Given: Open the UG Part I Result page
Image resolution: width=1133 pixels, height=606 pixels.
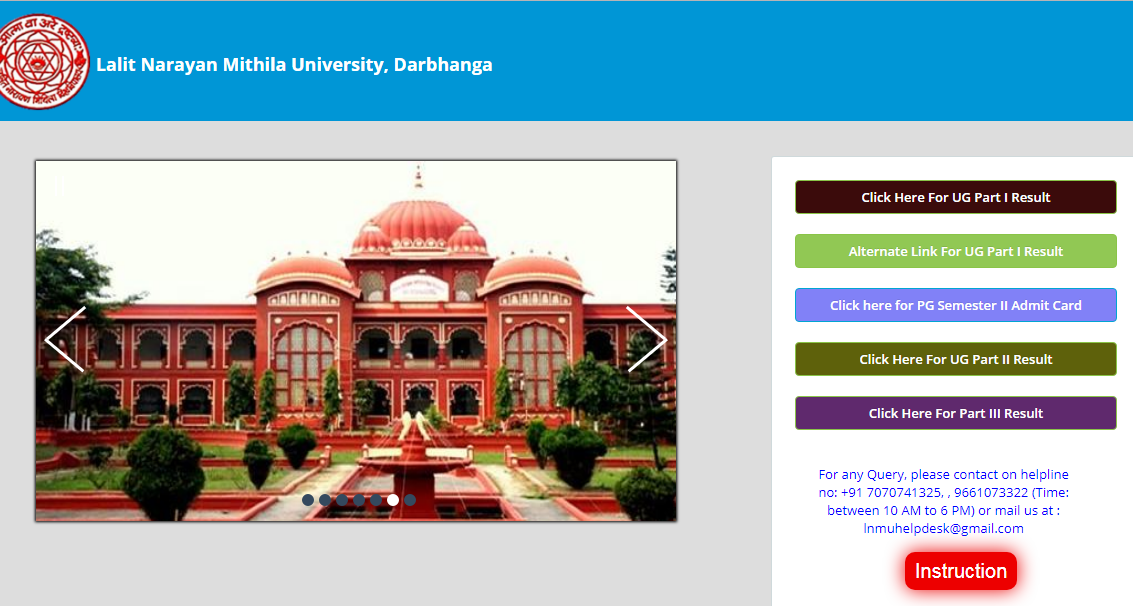Looking at the screenshot, I should click(955, 197).
